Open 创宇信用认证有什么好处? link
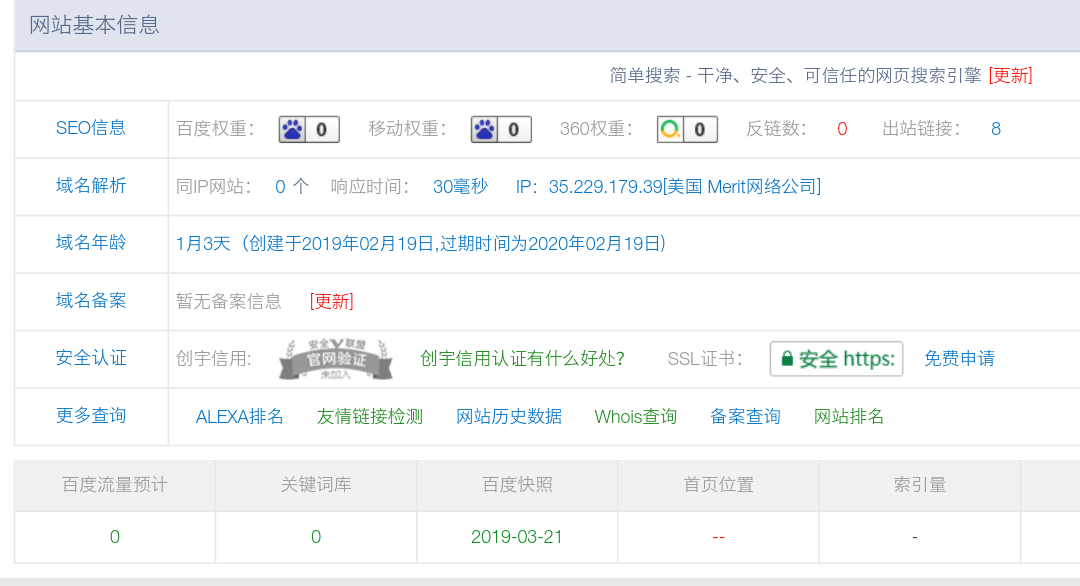The width and height of the screenshot is (1080, 586). pos(523,359)
